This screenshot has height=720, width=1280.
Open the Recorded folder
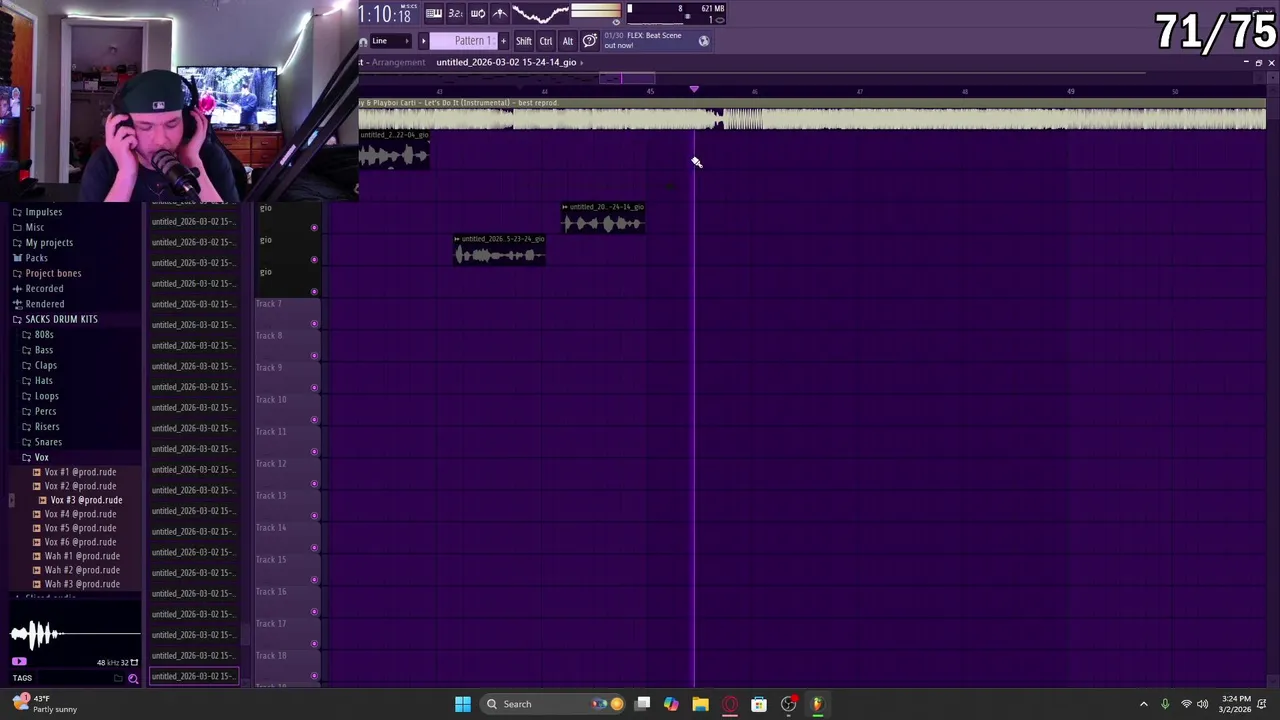pyautogui.click(x=44, y=288)
